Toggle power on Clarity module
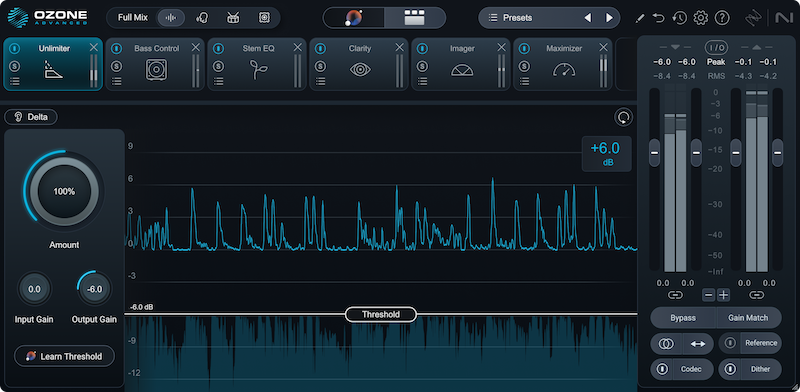This screenshot has height=392, width=800. [x=320, y=48]
